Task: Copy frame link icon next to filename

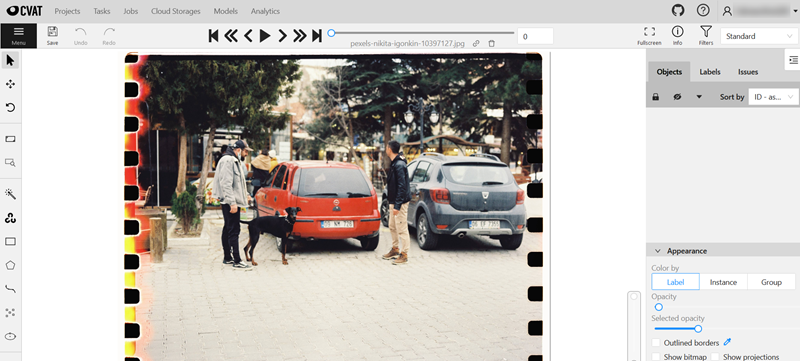Action: click(476, 44)
